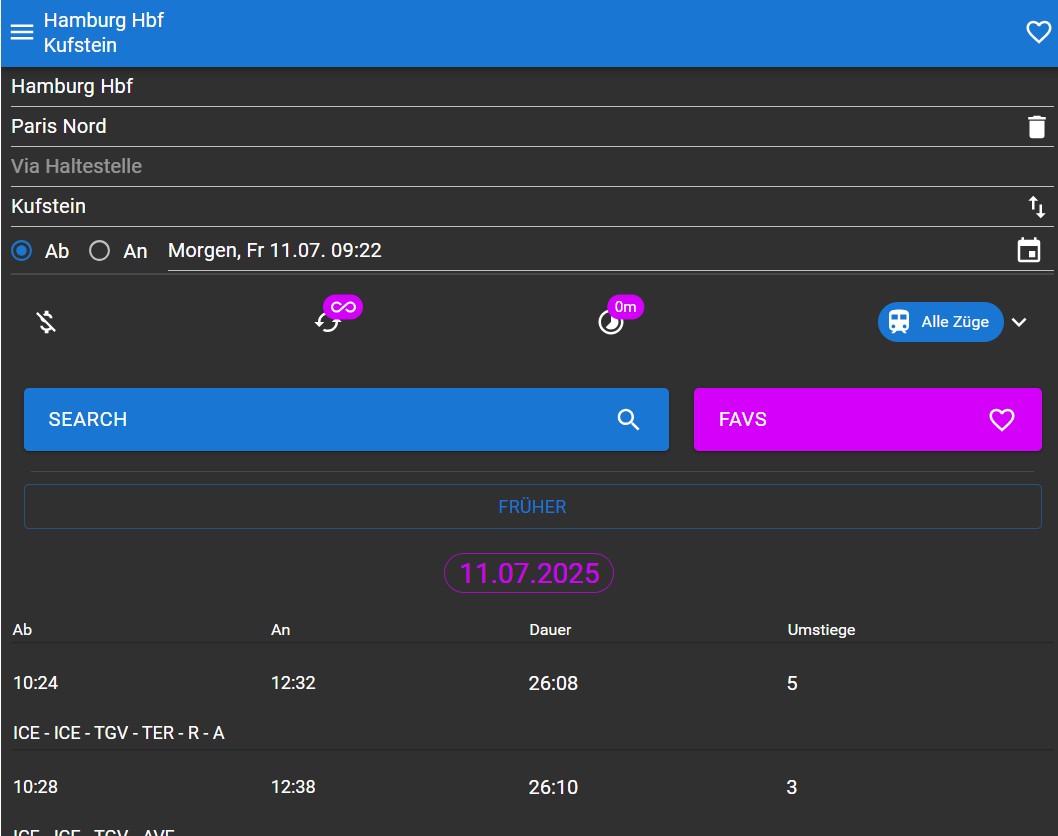Image resolution: width=1058 pixels, height=836 pixels.
Task: Select the Alle Züge train filter
Action: tap(940, 322)
